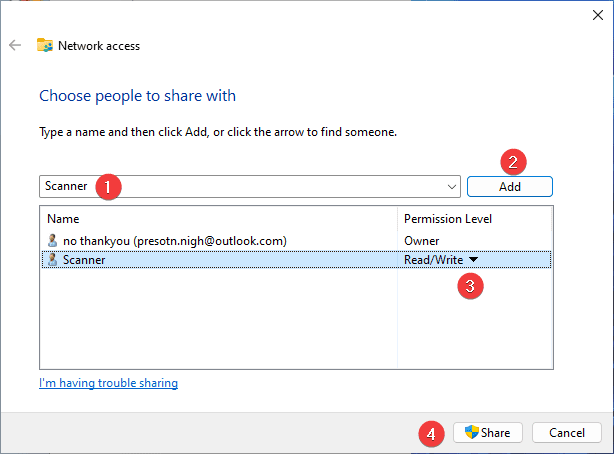Close the Network access dialog
The width and height of the screenshot is (614, 454).
pyautogui.click(x=597, y=14)
